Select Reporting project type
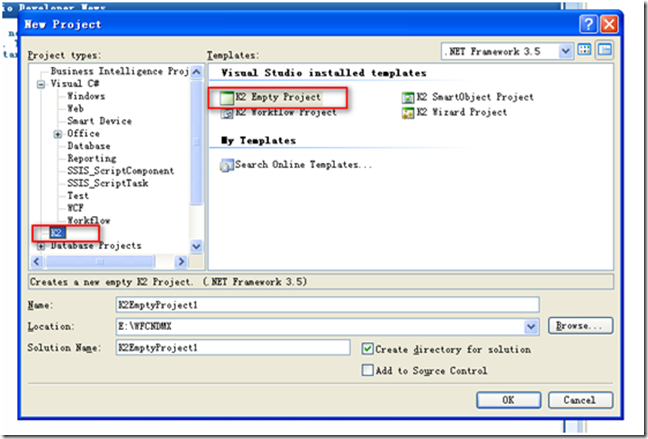The height and width of the screenshot is (439, 648). (92, 158)
